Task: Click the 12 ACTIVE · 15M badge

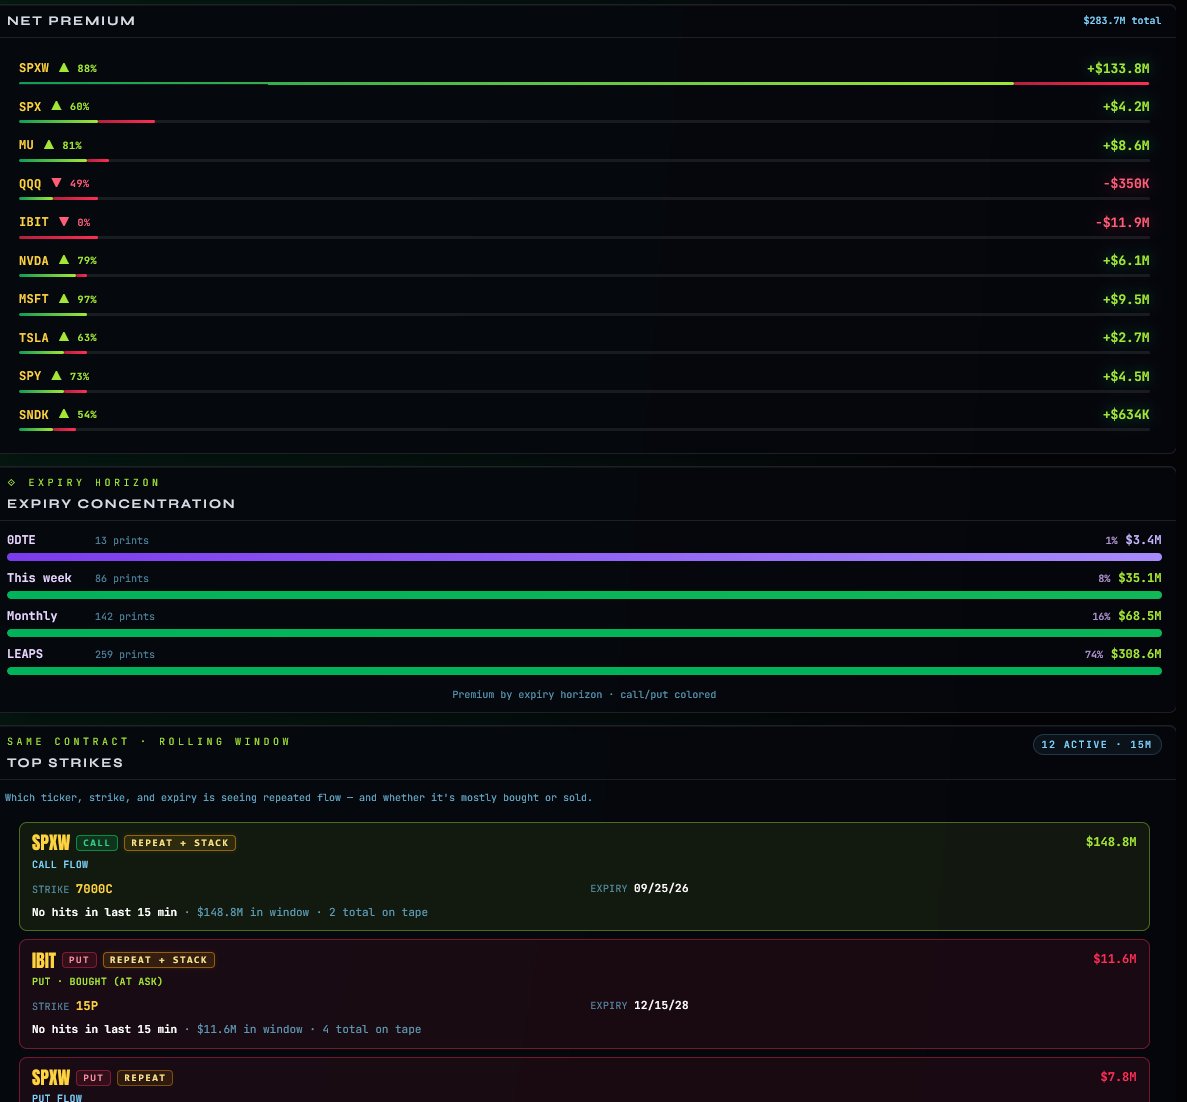Action: tap(1096, 745)
